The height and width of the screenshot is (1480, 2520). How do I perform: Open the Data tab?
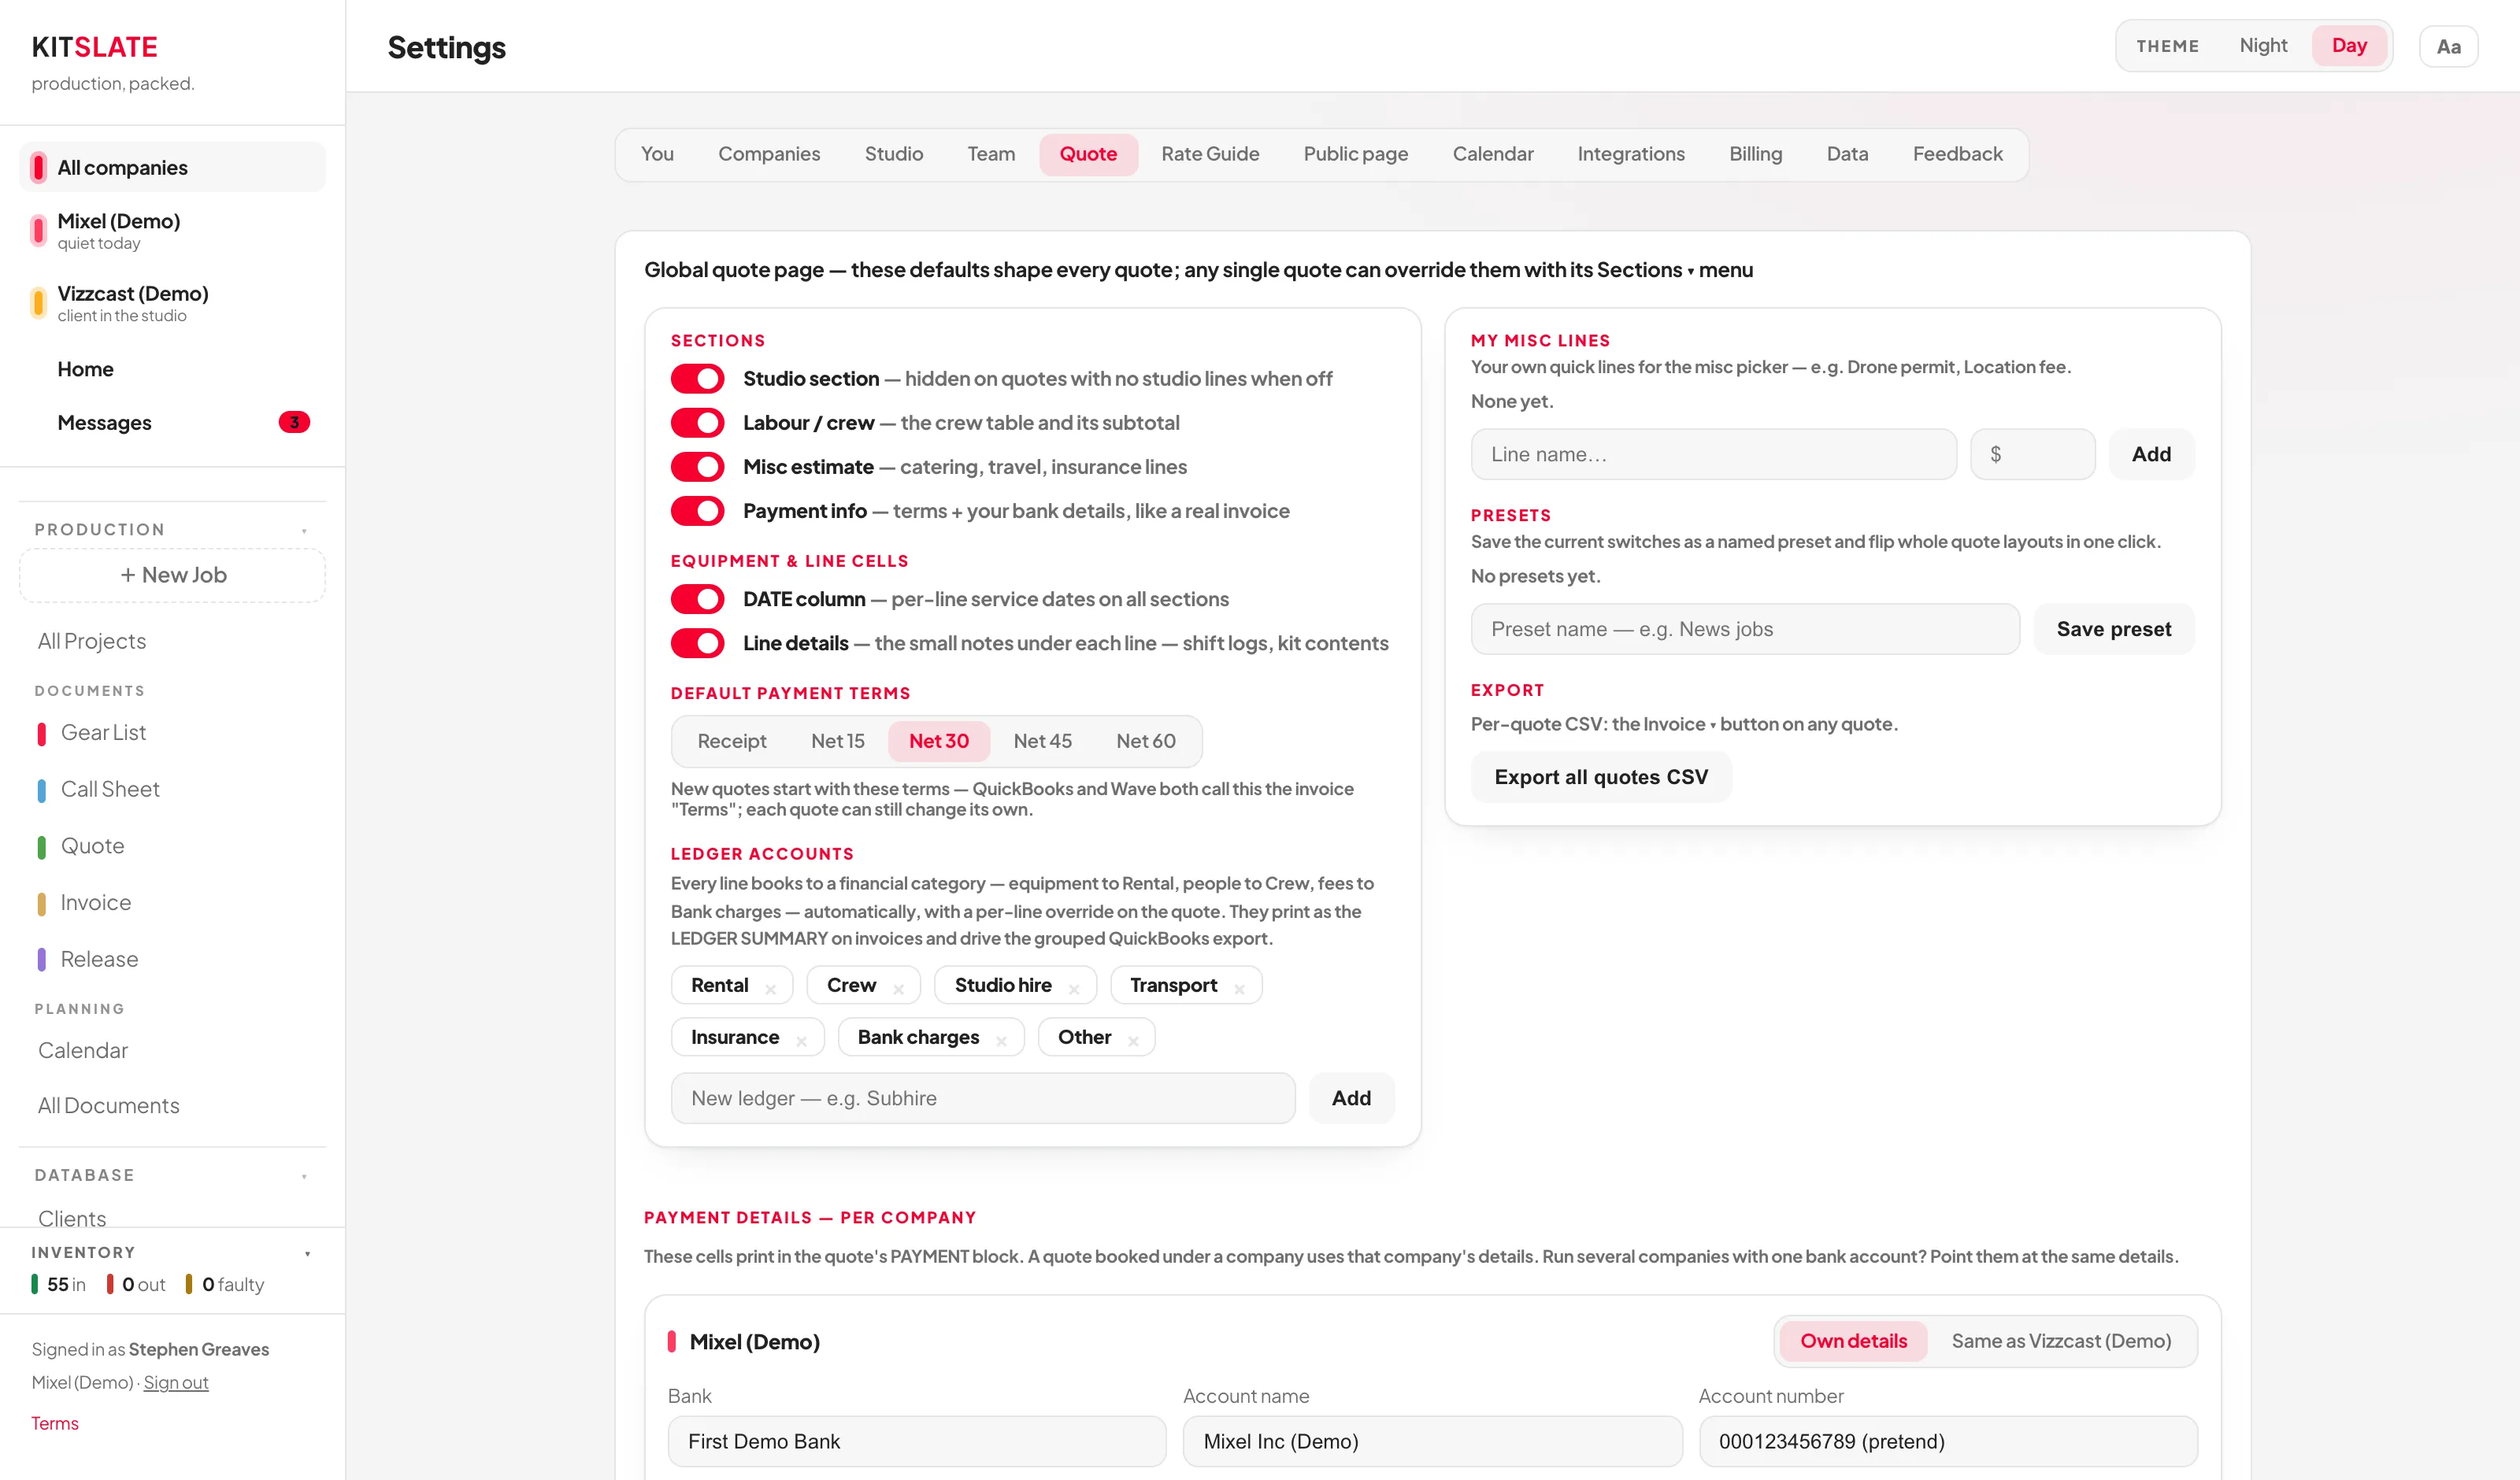tap(1847, 154)
